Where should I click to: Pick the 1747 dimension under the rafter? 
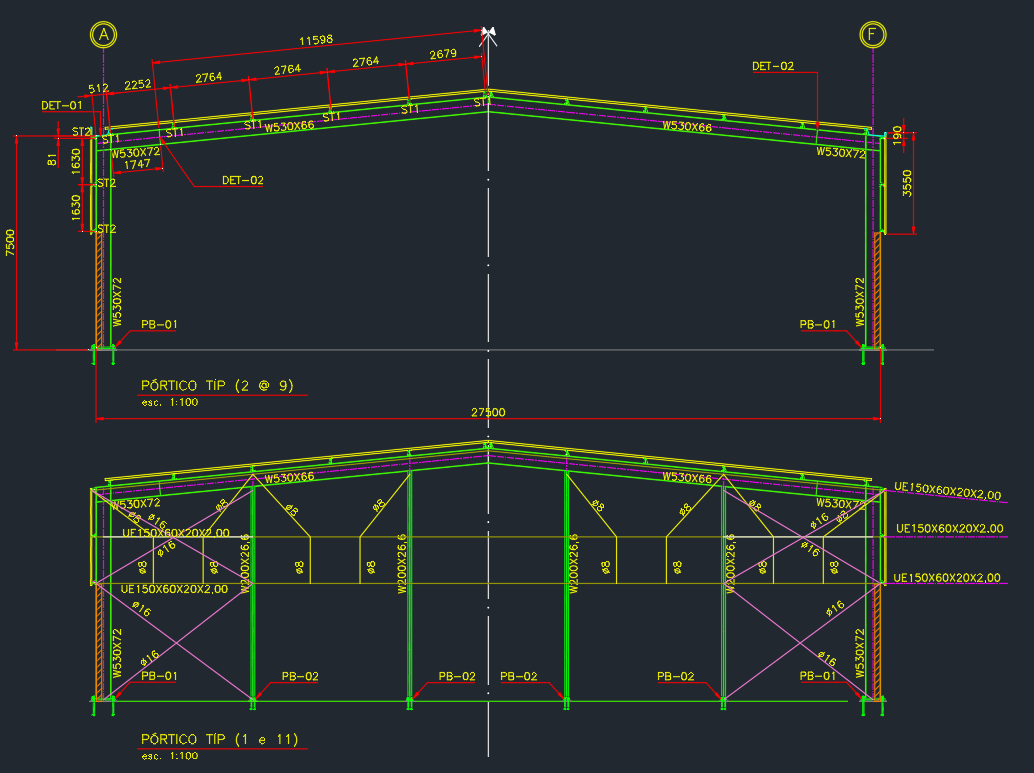click(137, 164)
